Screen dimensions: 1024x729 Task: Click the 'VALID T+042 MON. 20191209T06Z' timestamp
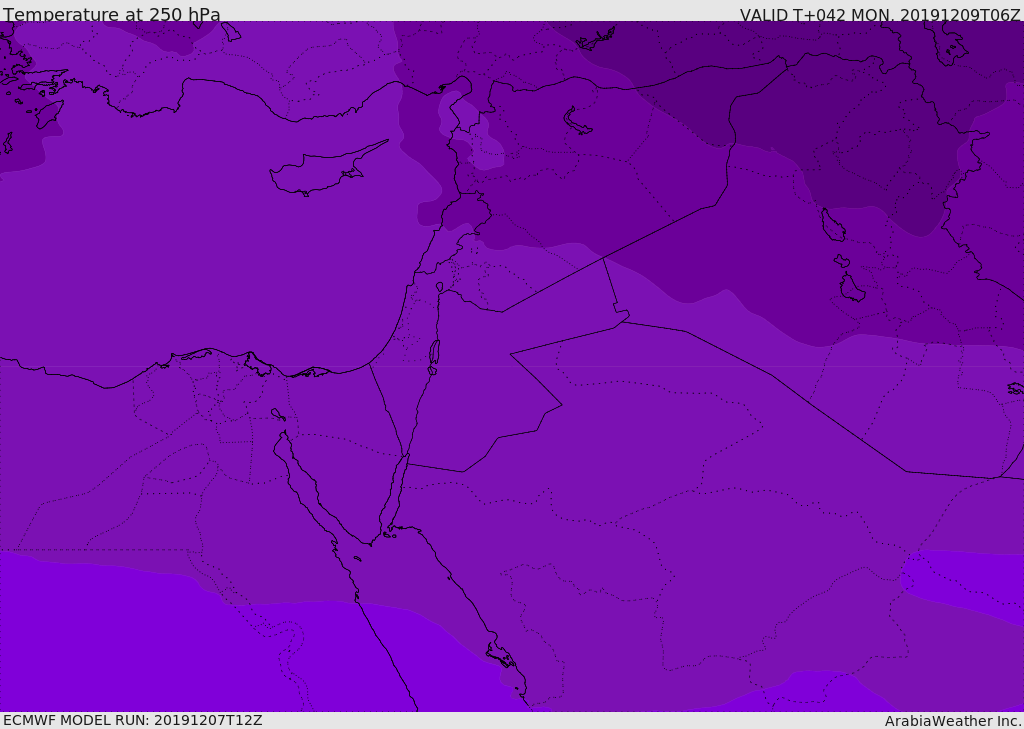(880, 14)
